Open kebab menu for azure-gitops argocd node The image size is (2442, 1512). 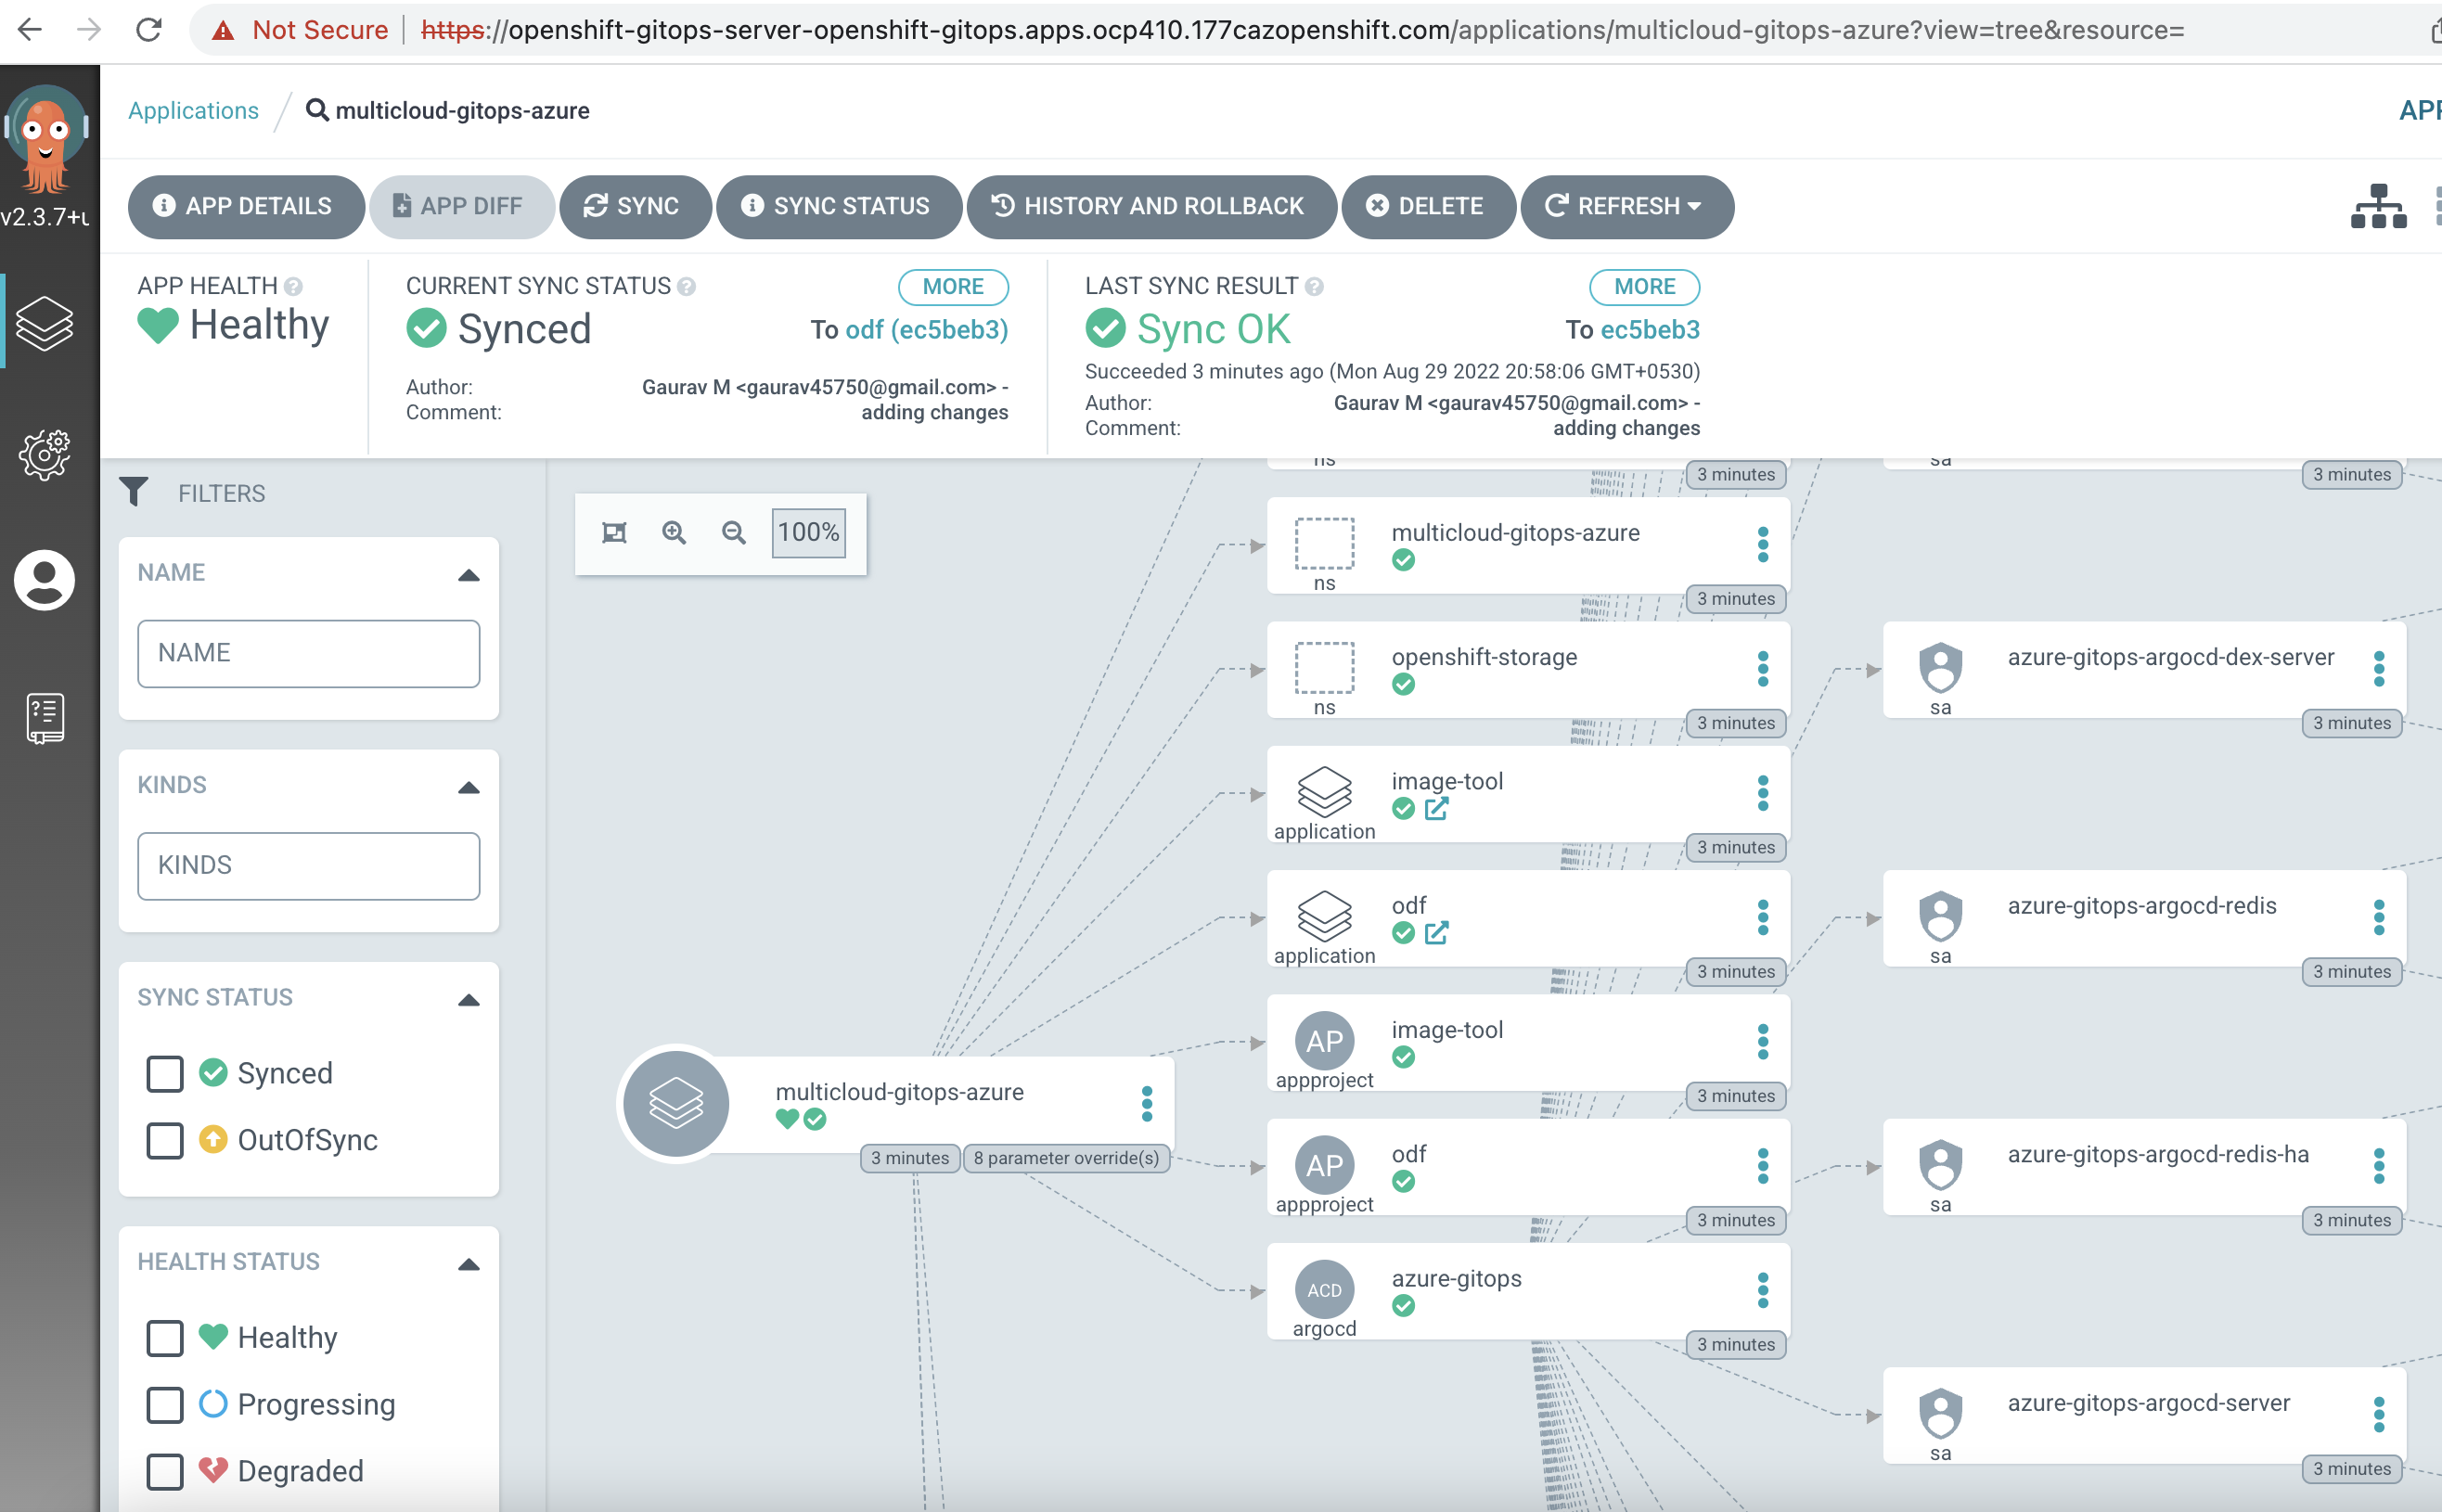point(1763,1290)
